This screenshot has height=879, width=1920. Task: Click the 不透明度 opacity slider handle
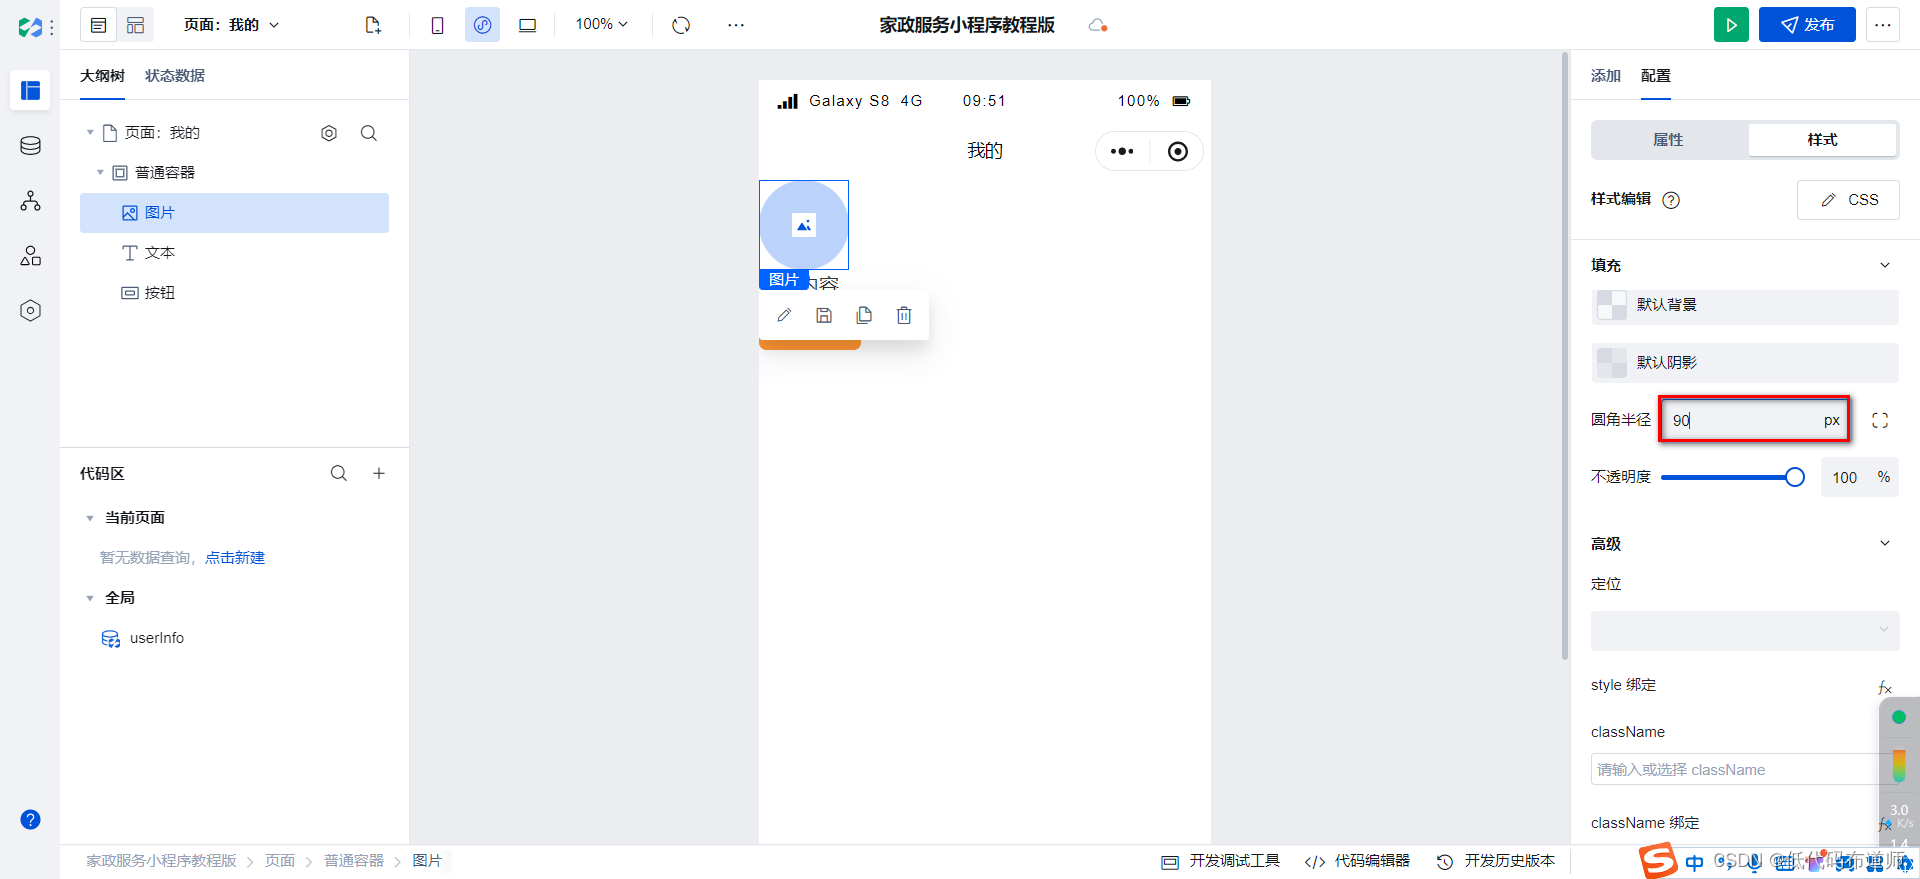pyautogui.click(x=1795, y=477)
